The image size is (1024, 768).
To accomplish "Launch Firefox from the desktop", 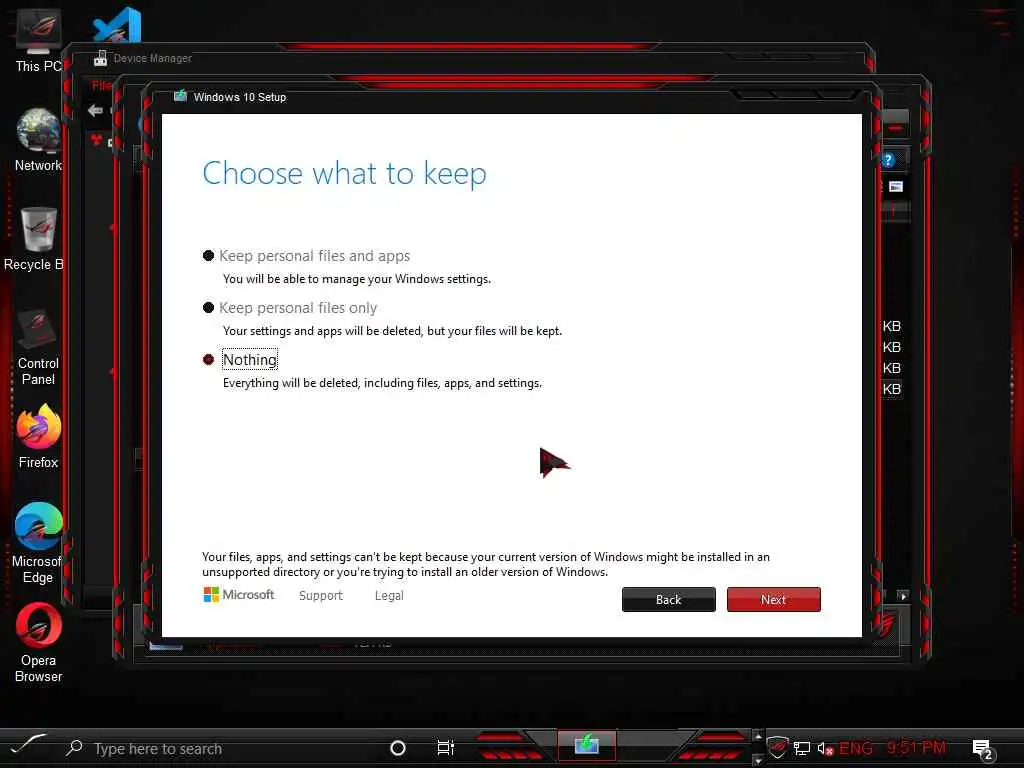I will click(x=38, y=436).
